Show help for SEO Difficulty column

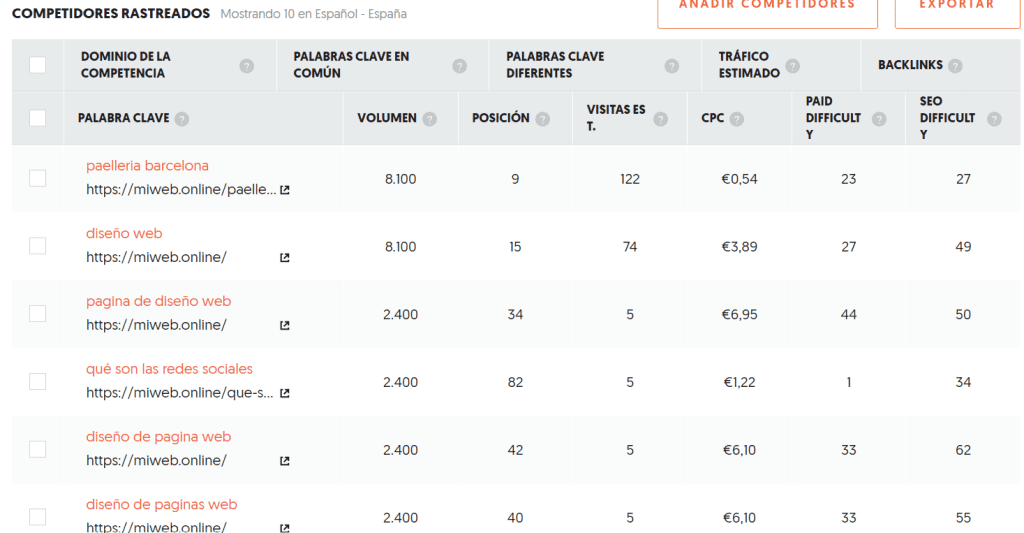click(994, 119)
